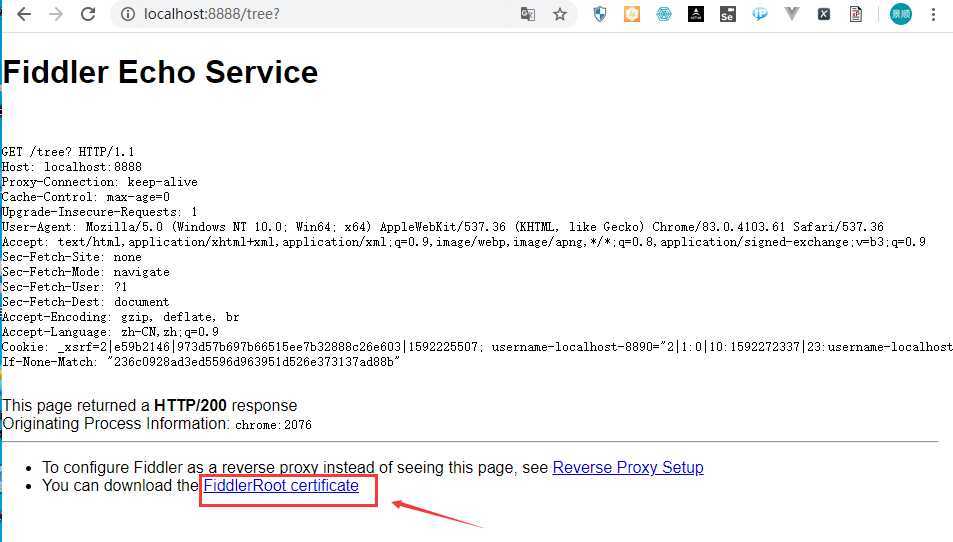Click 'Upgrade-Insecure-Requests: 1' line
The height and width of the screenshot is (542, 953).
pyautogui.click(x=100, y=212)
